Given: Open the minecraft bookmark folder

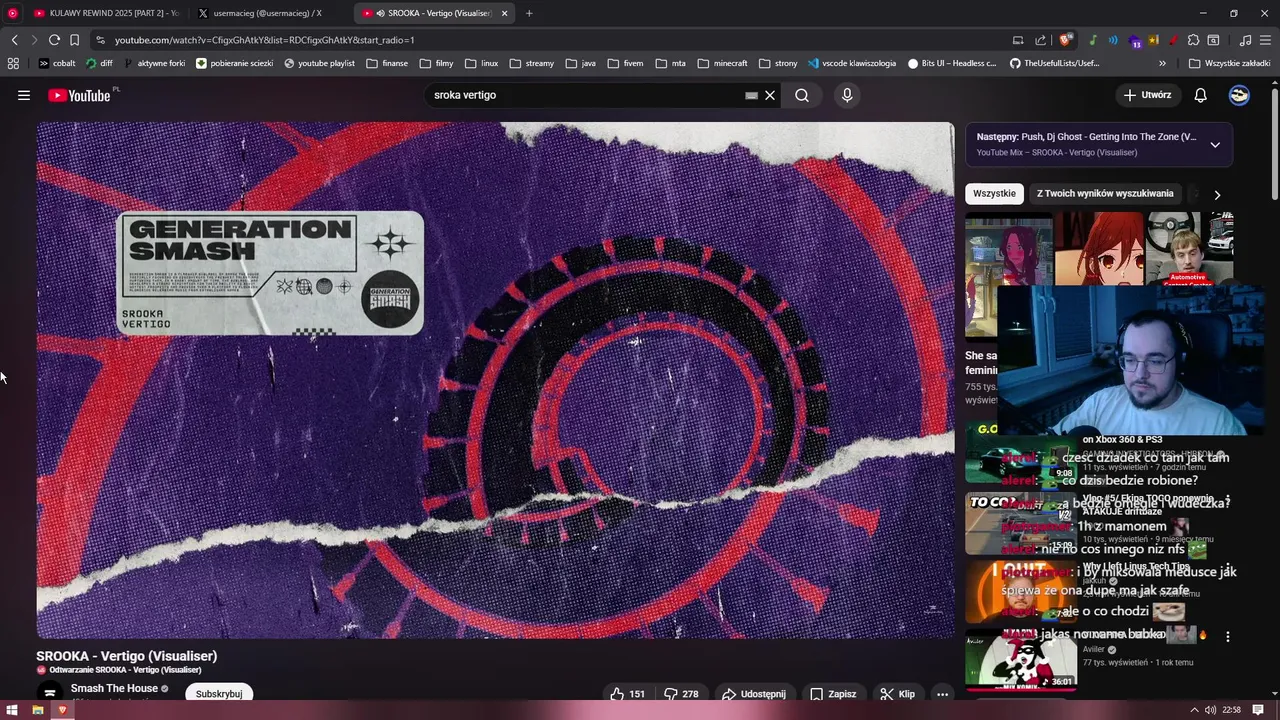Looking at the screenshot, I should pos(722,63).
